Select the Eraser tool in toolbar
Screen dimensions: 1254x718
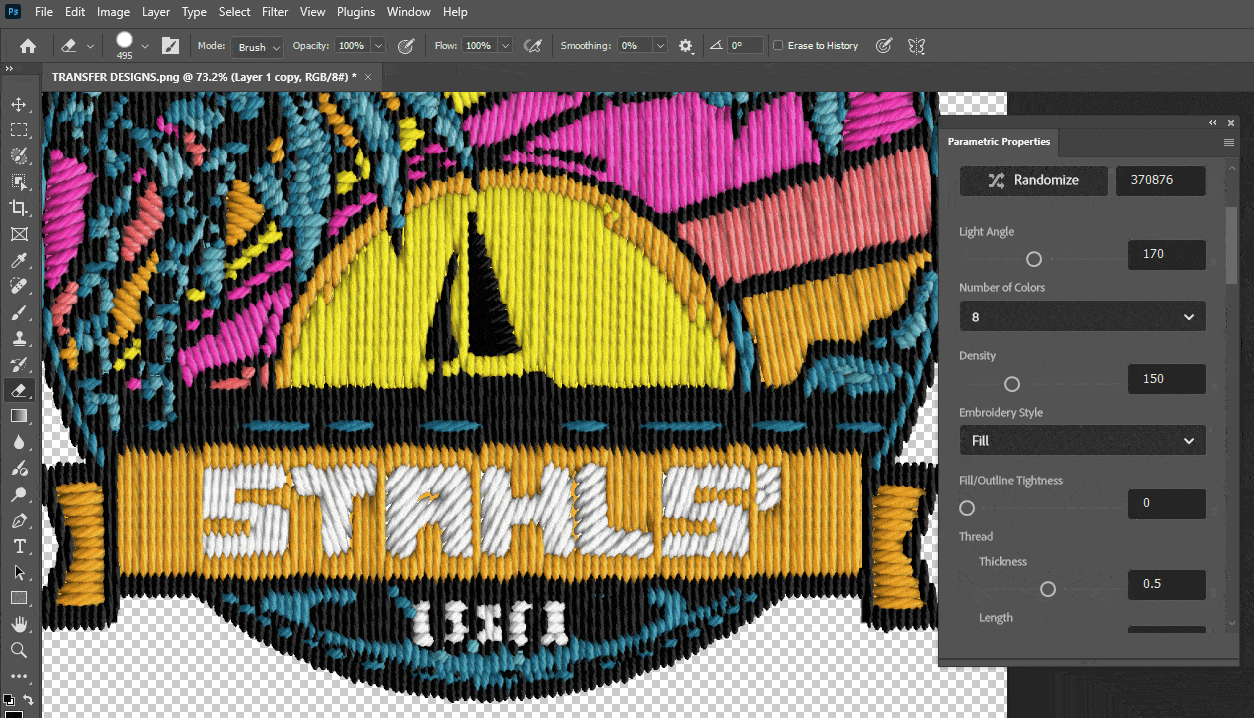point(19,390)
